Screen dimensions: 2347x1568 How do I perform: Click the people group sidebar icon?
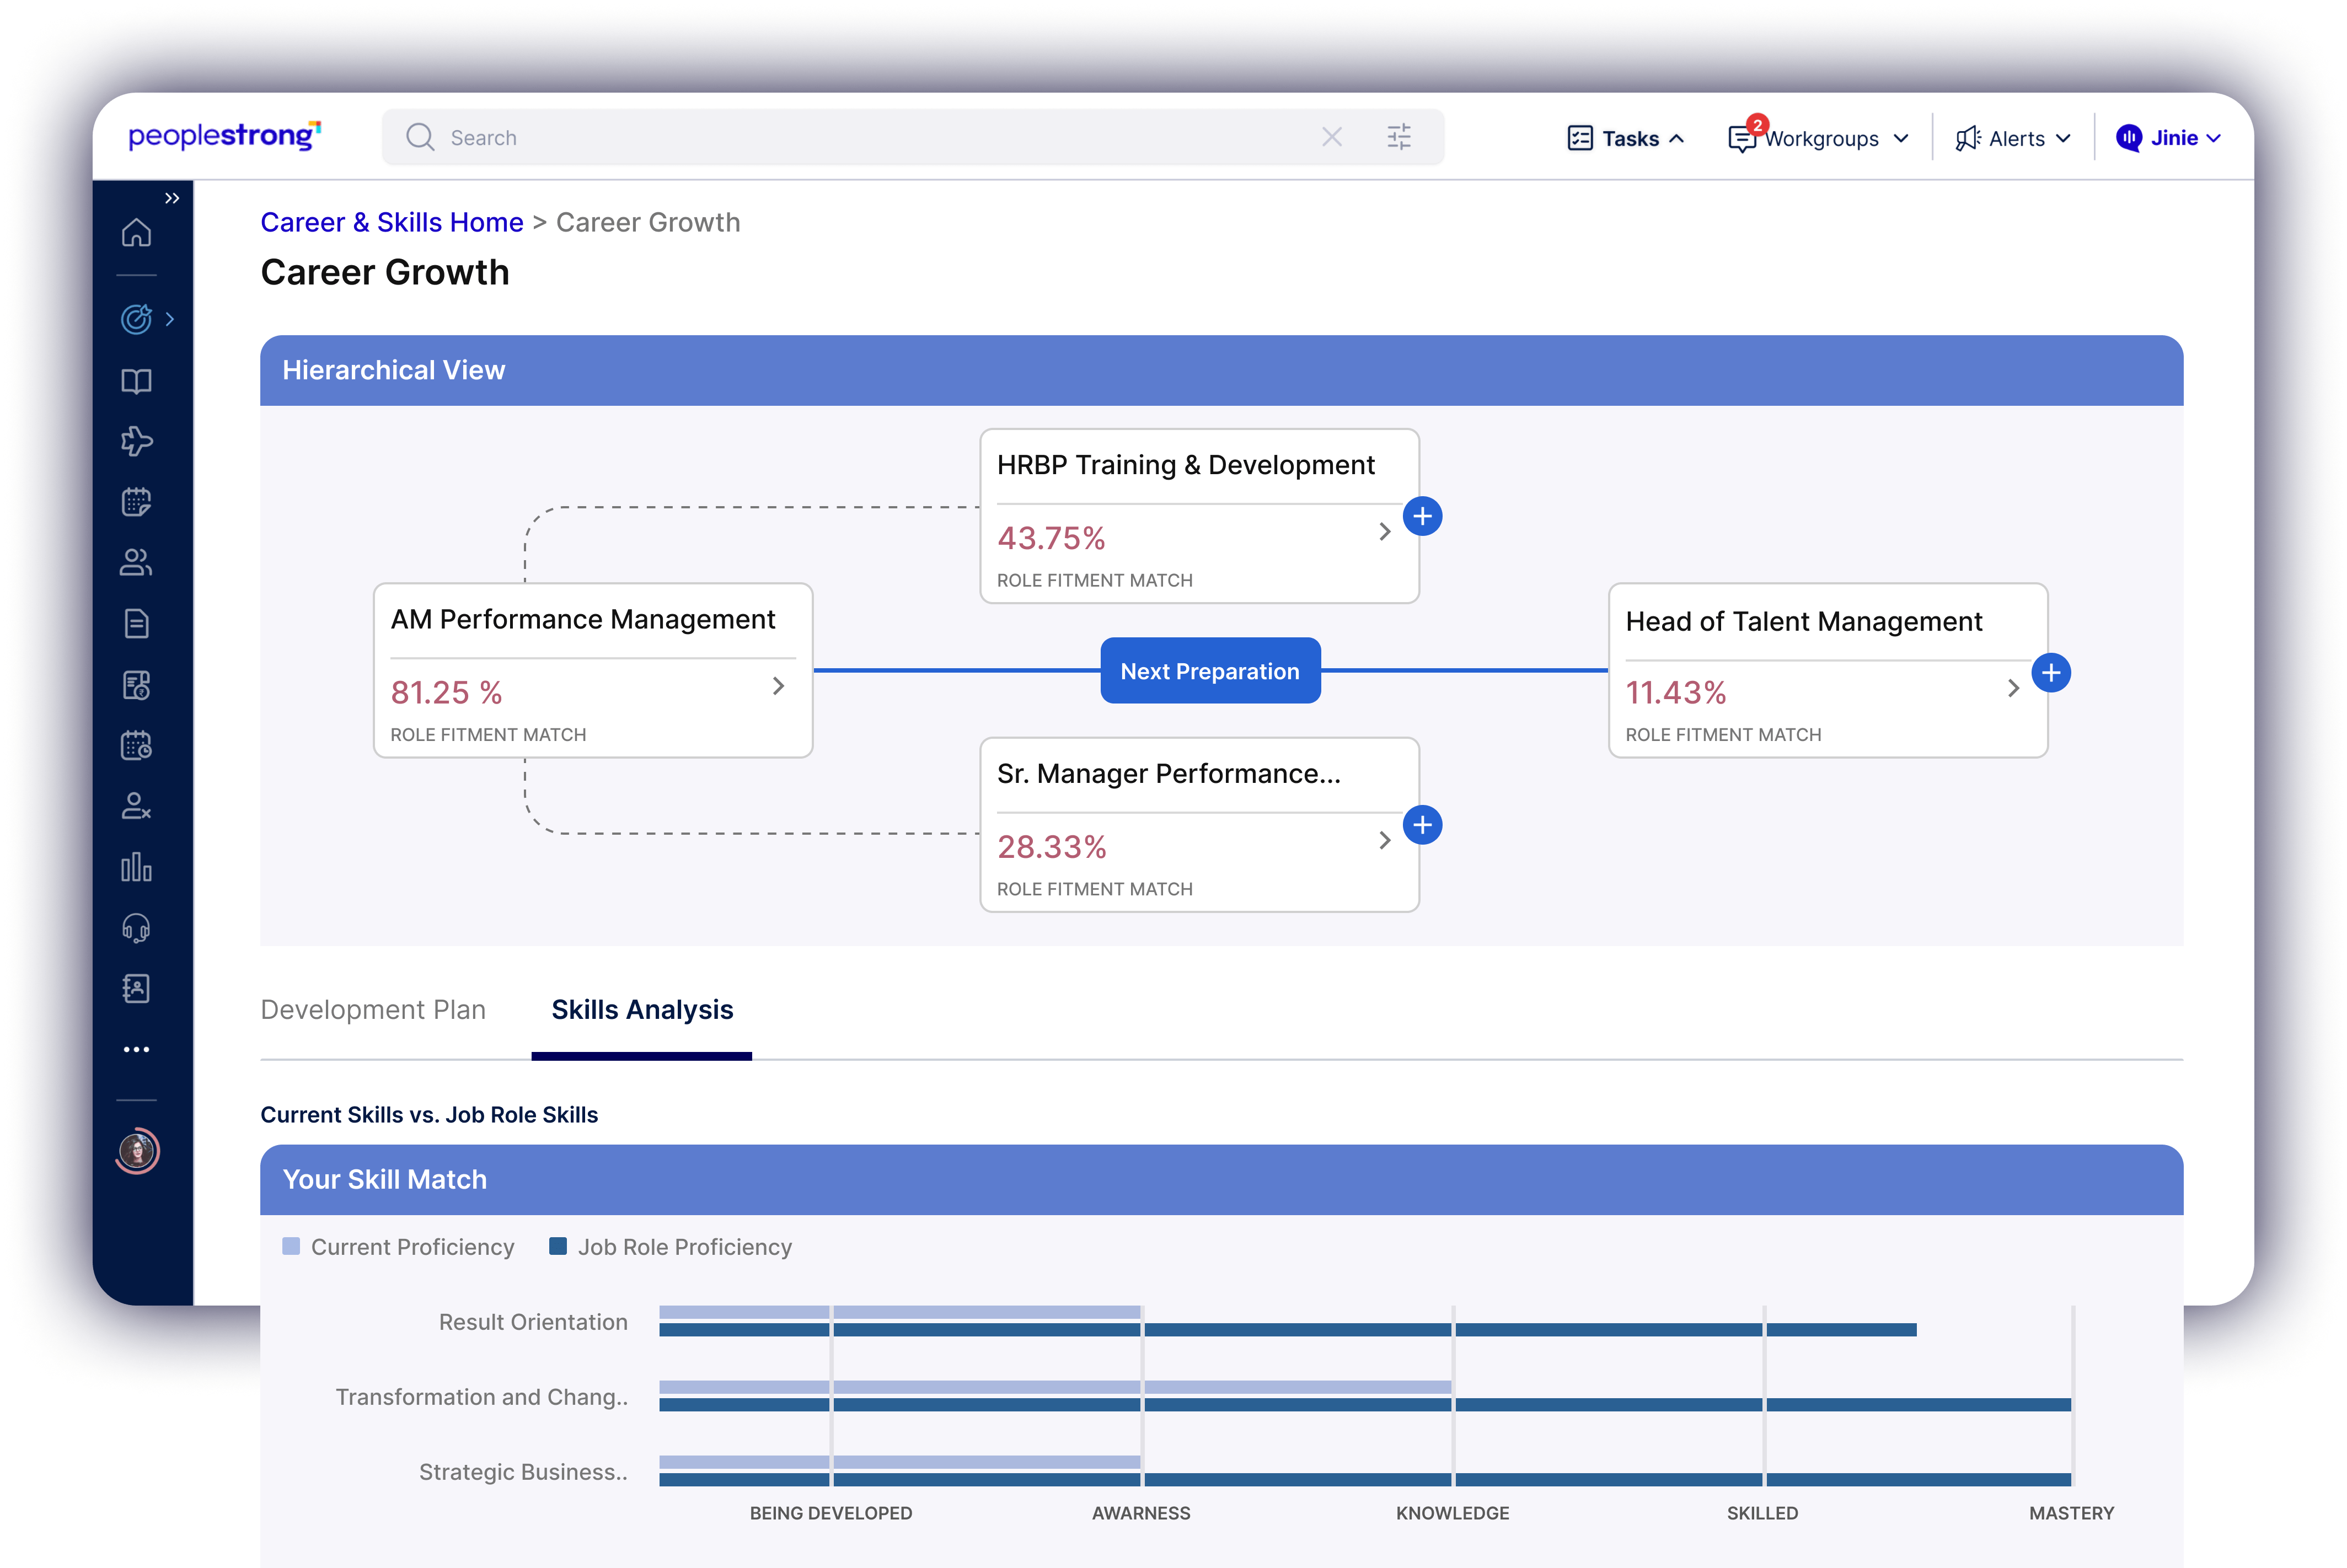click(136, 563)
